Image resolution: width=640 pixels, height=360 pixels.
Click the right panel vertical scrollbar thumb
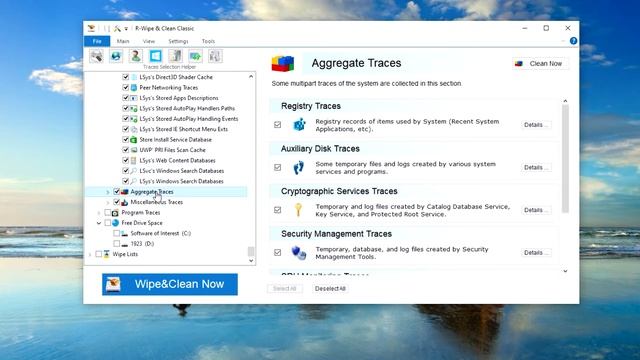(565, 158)
